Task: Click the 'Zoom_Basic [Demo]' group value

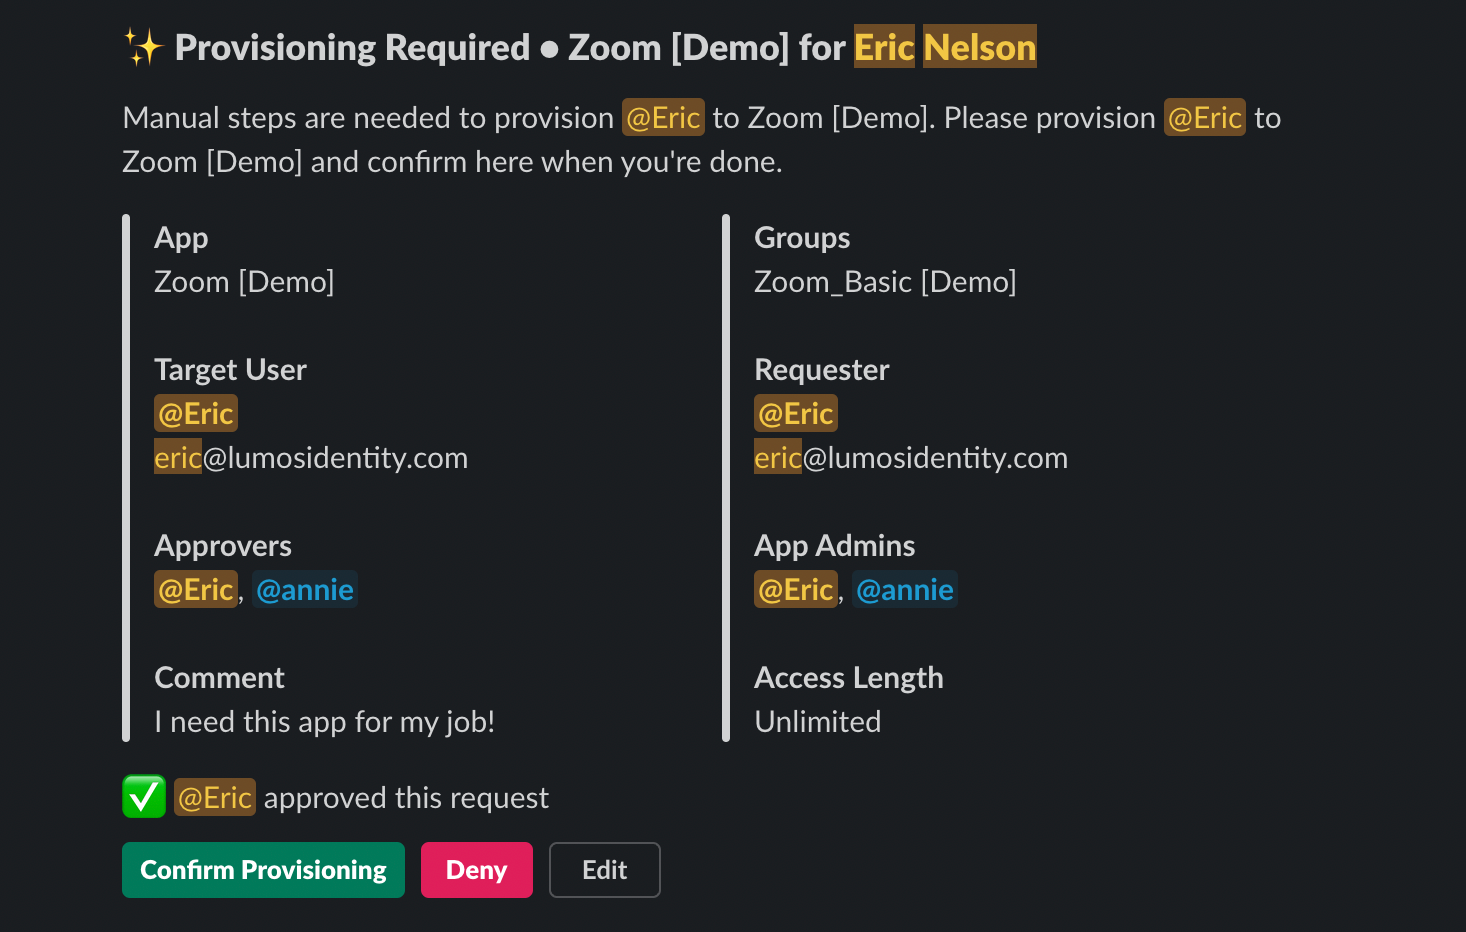Action: 885,282
